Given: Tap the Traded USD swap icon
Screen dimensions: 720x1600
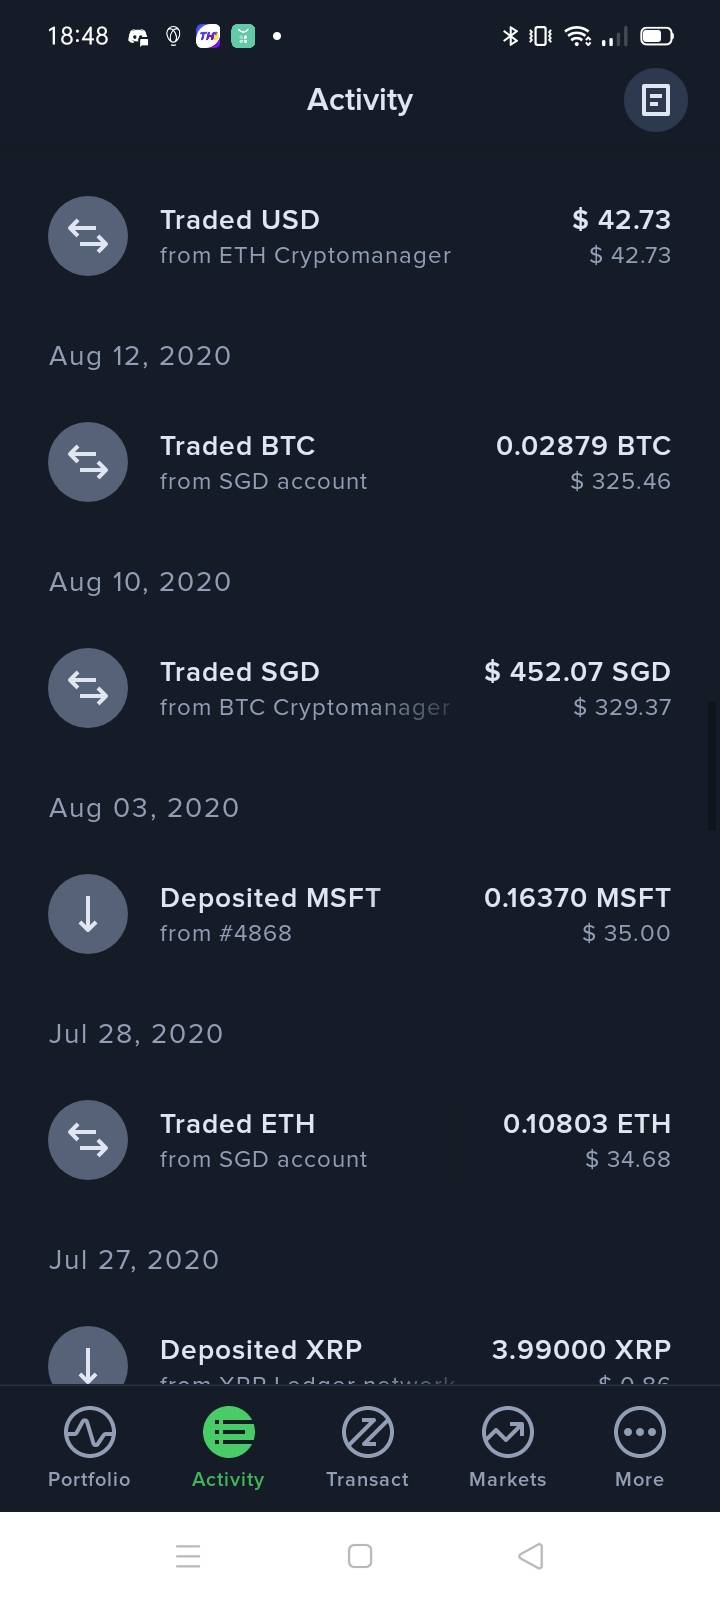Looking at the screenshot, I should (88, 236).
